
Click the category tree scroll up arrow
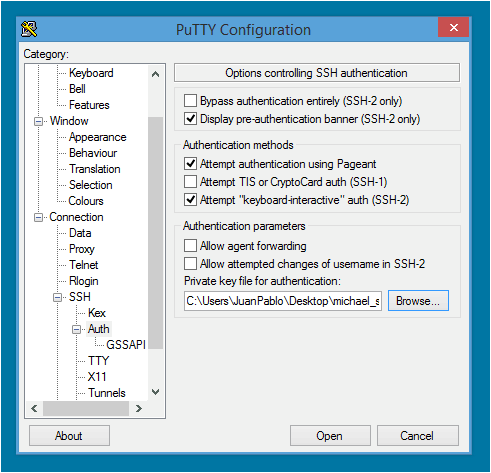point(155,74)
